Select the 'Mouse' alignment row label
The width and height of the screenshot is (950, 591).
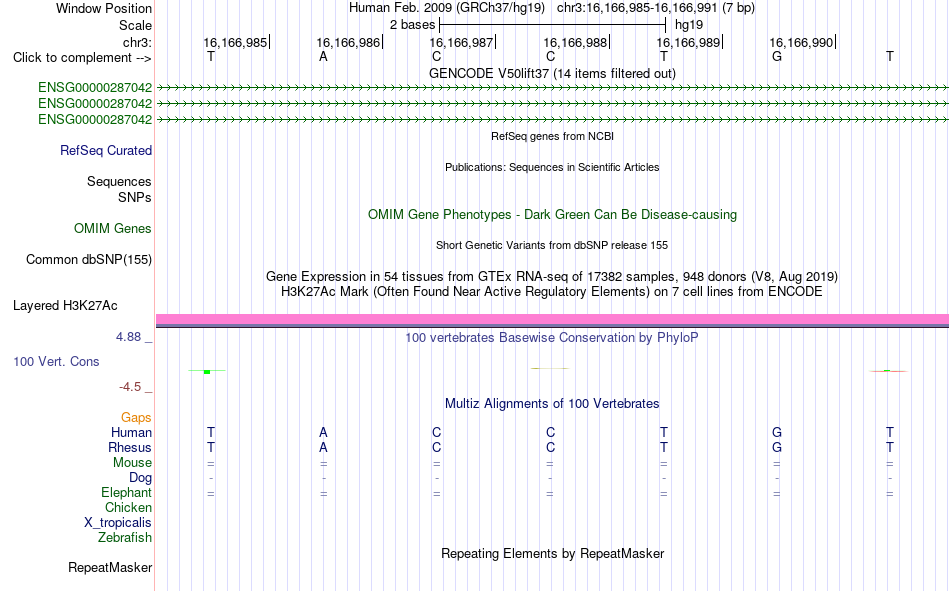pos(132,462)
